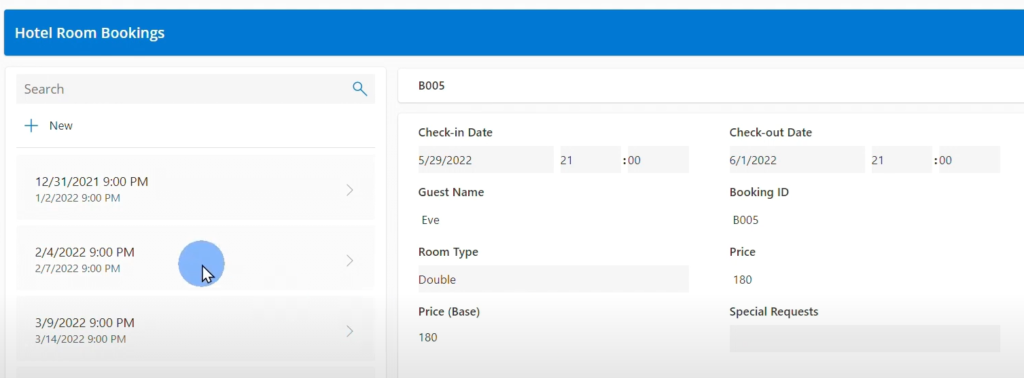Select the 12/31/2021 9:00 PM booking entry
This screenshot has width=1024, height=378.
tap(195, 188)
